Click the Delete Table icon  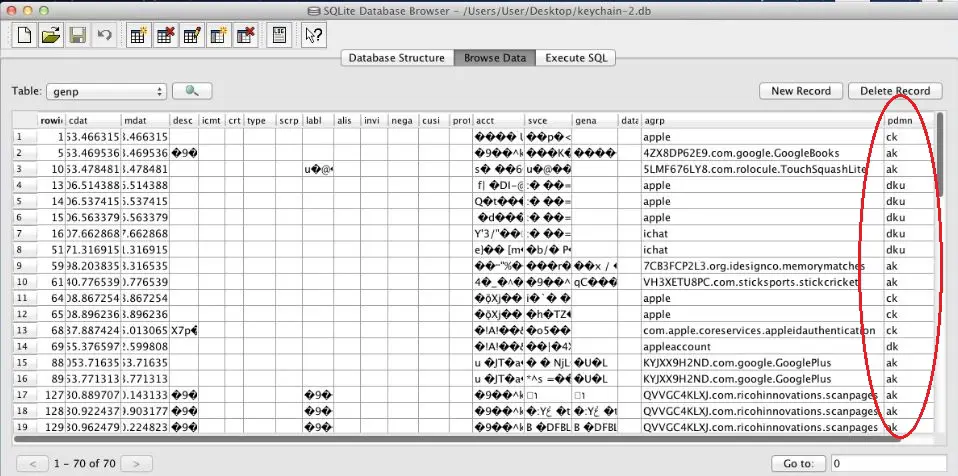coord(165,36)
